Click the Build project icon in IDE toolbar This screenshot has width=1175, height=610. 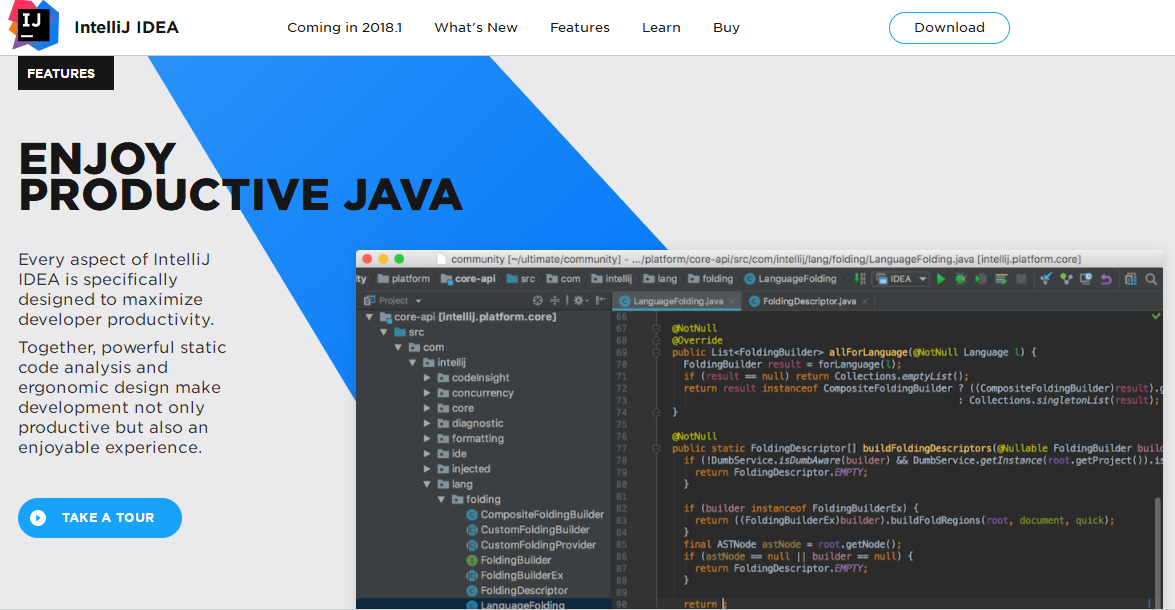(x=860, y=279)
